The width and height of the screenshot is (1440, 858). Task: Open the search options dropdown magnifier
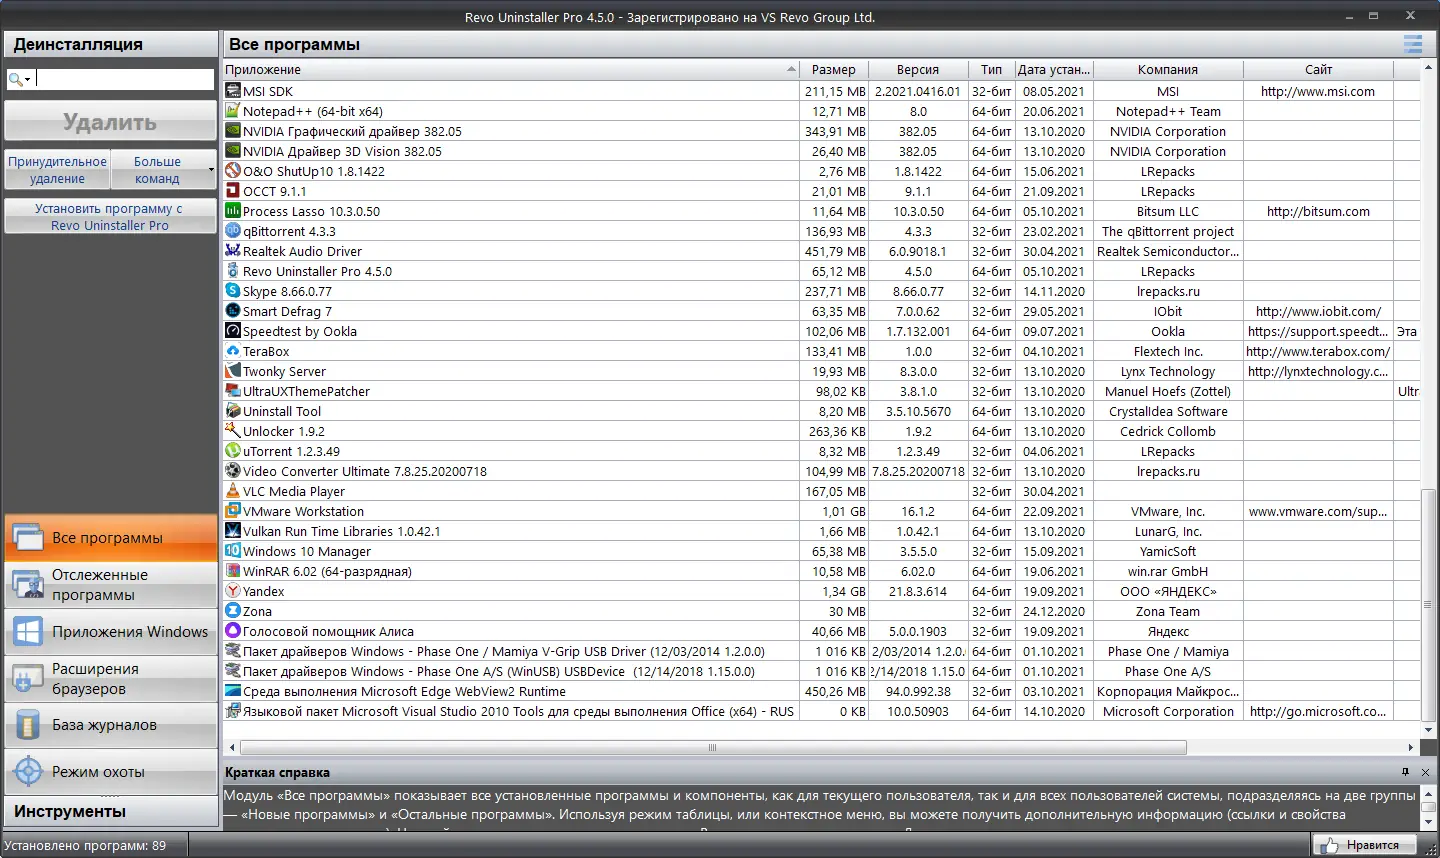click(x=19, y=79)
